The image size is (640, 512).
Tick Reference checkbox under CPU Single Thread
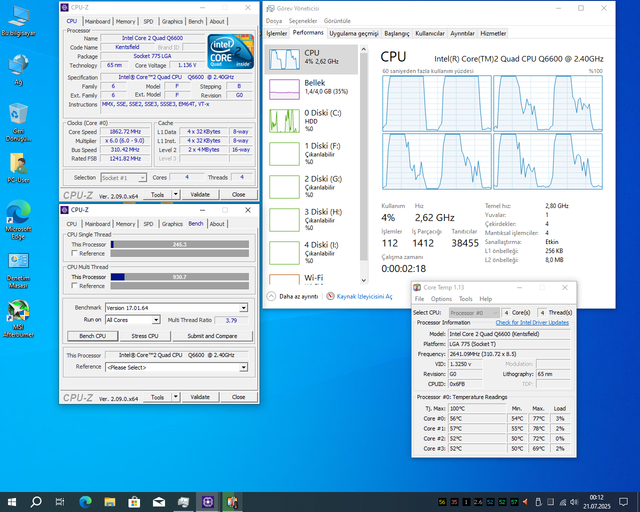click(x=74, y=253)
